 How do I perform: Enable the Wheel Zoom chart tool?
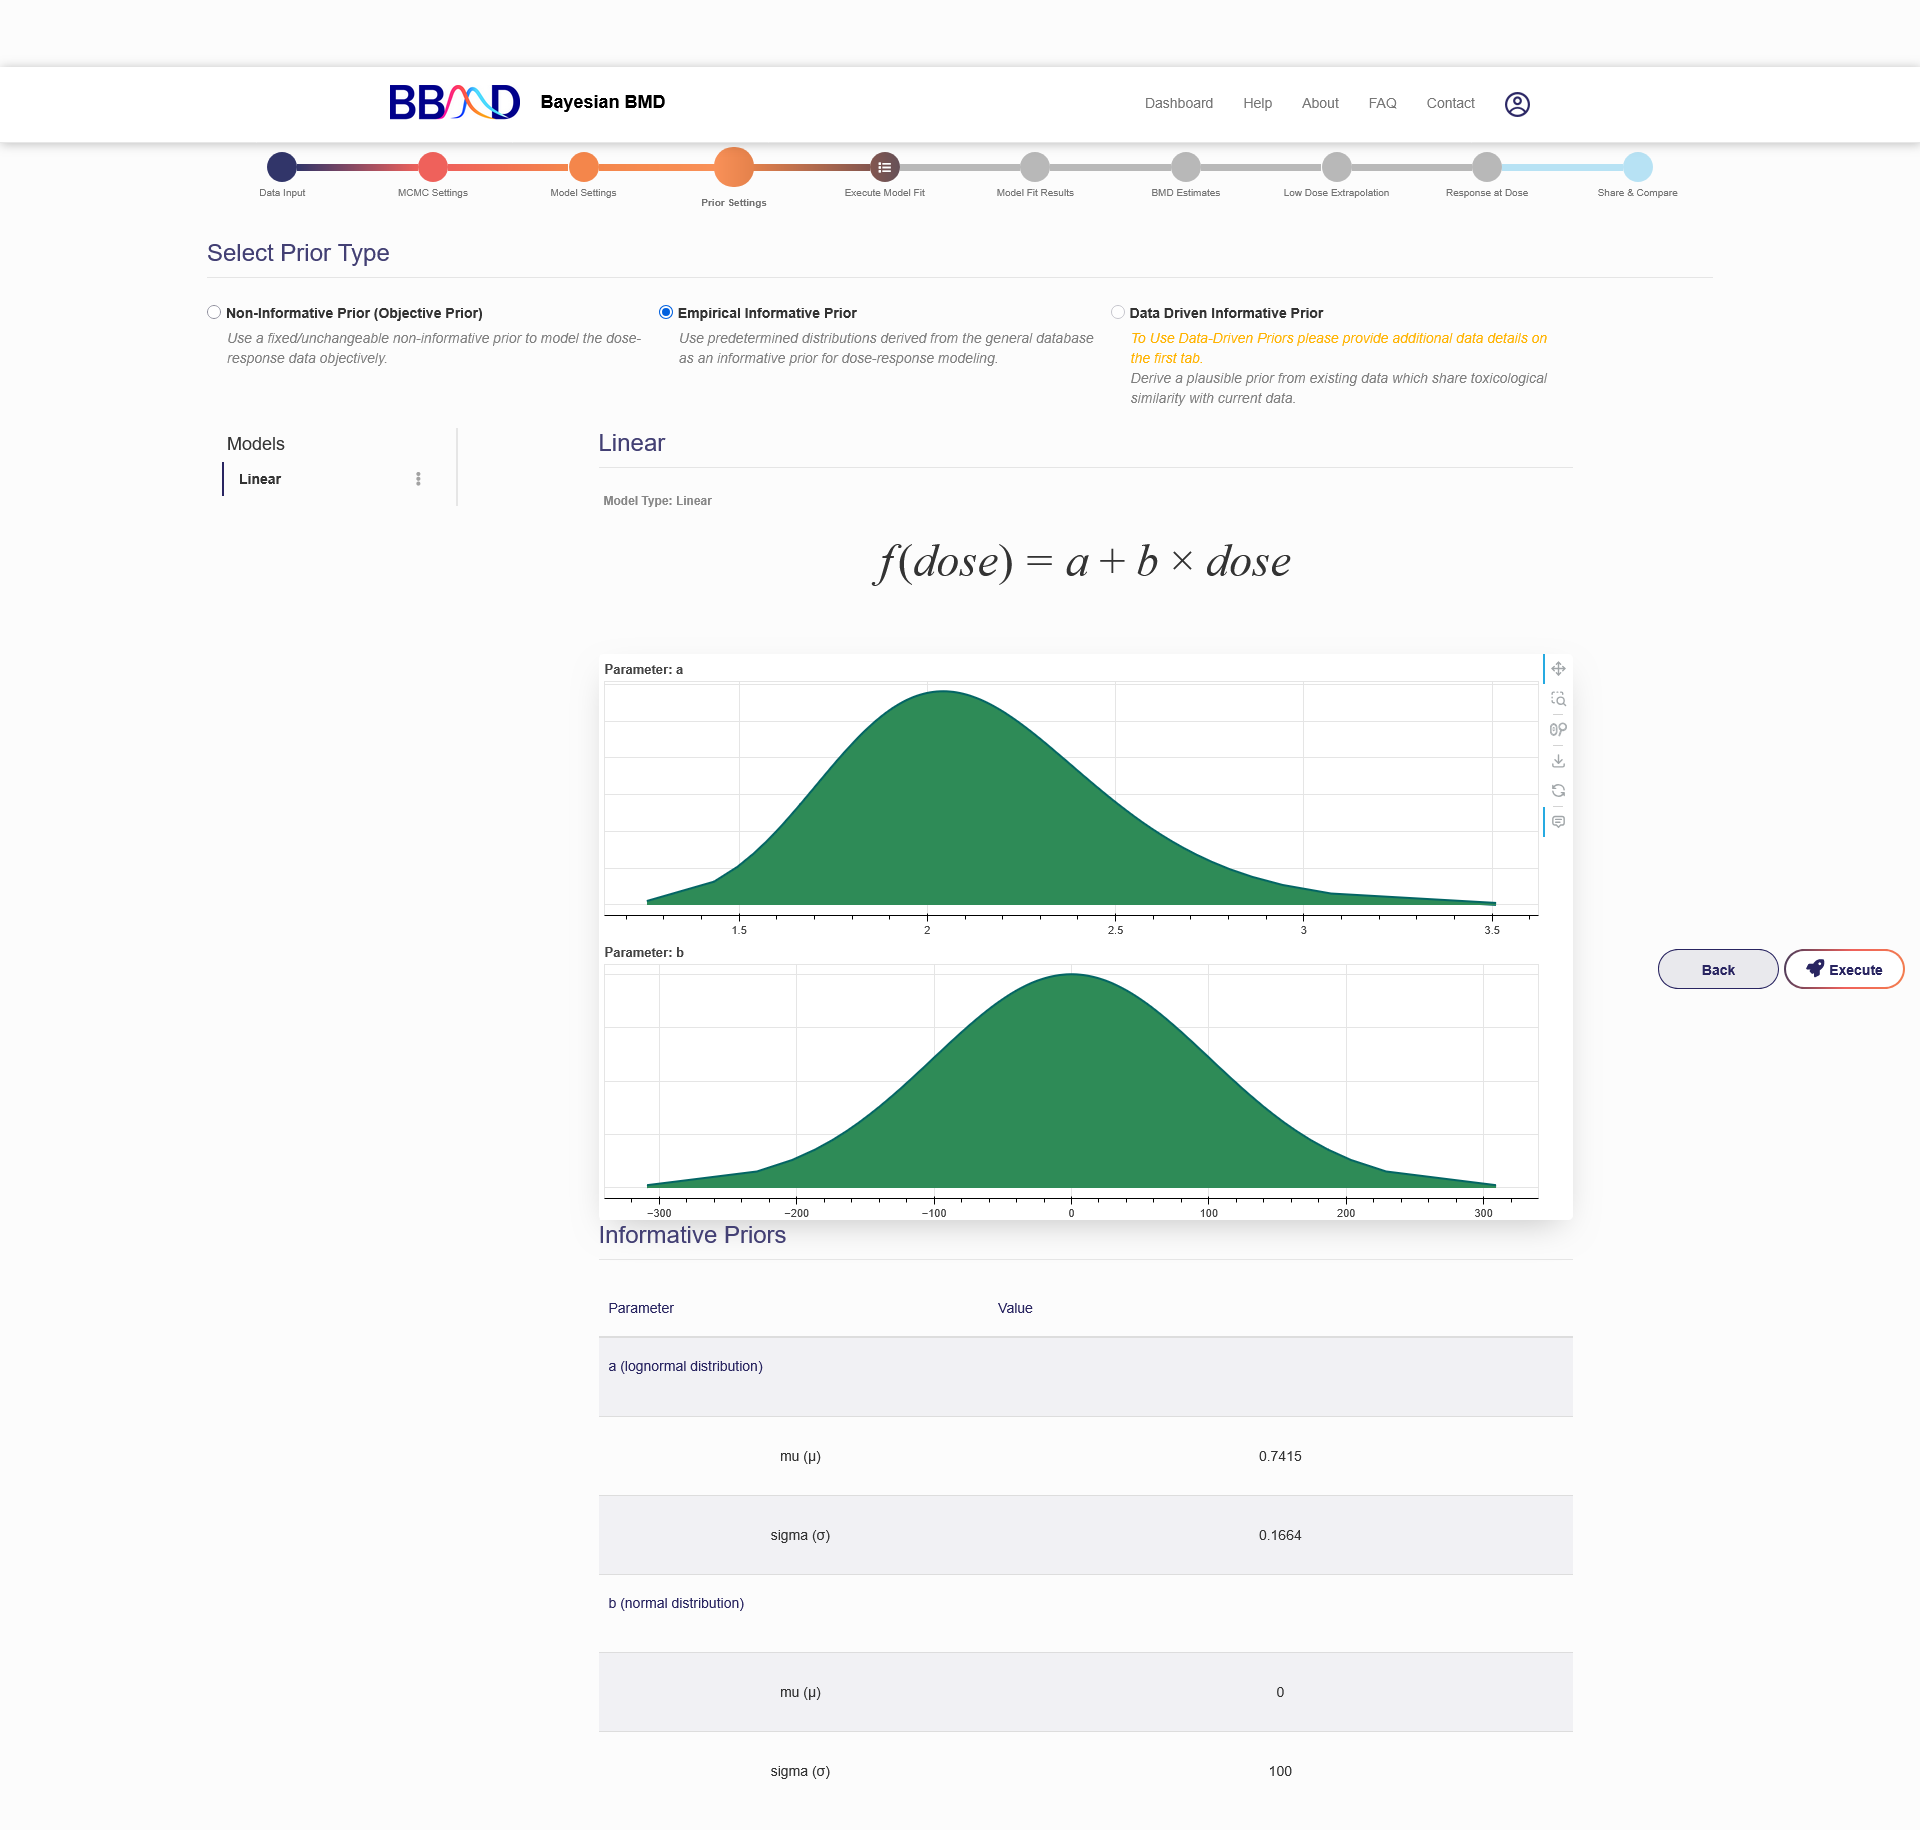[x=1558, y=730]
